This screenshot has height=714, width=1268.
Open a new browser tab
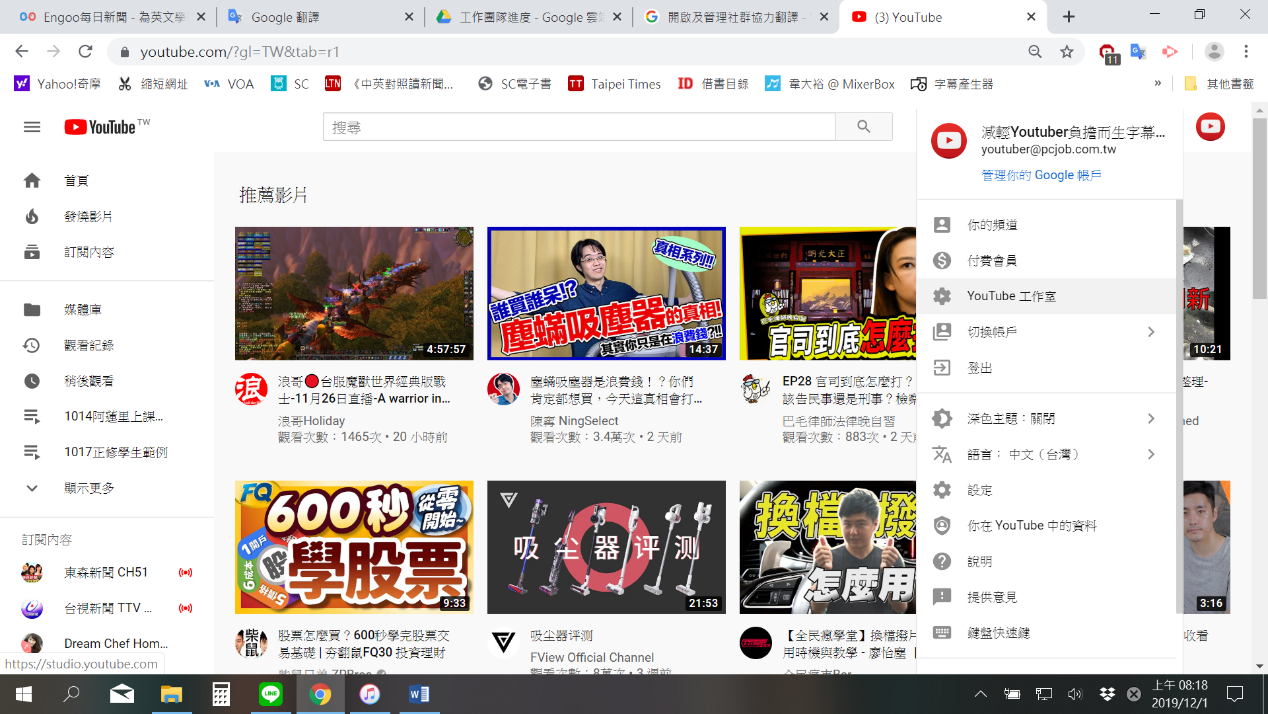pyautogui.click(x=1069, y=17)
